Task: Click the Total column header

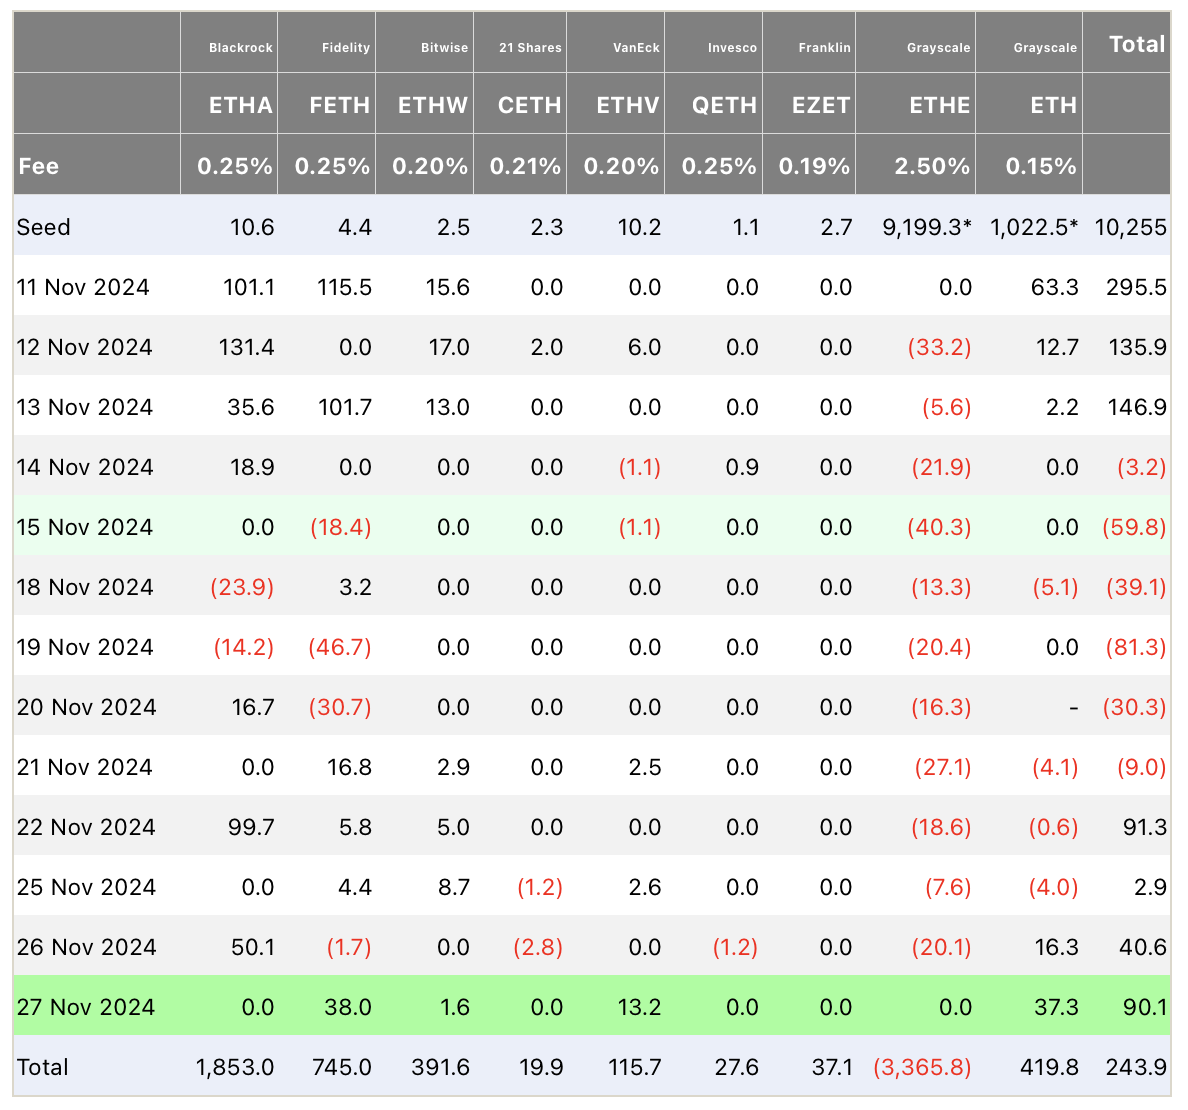Action: [x=1136, y=44]
